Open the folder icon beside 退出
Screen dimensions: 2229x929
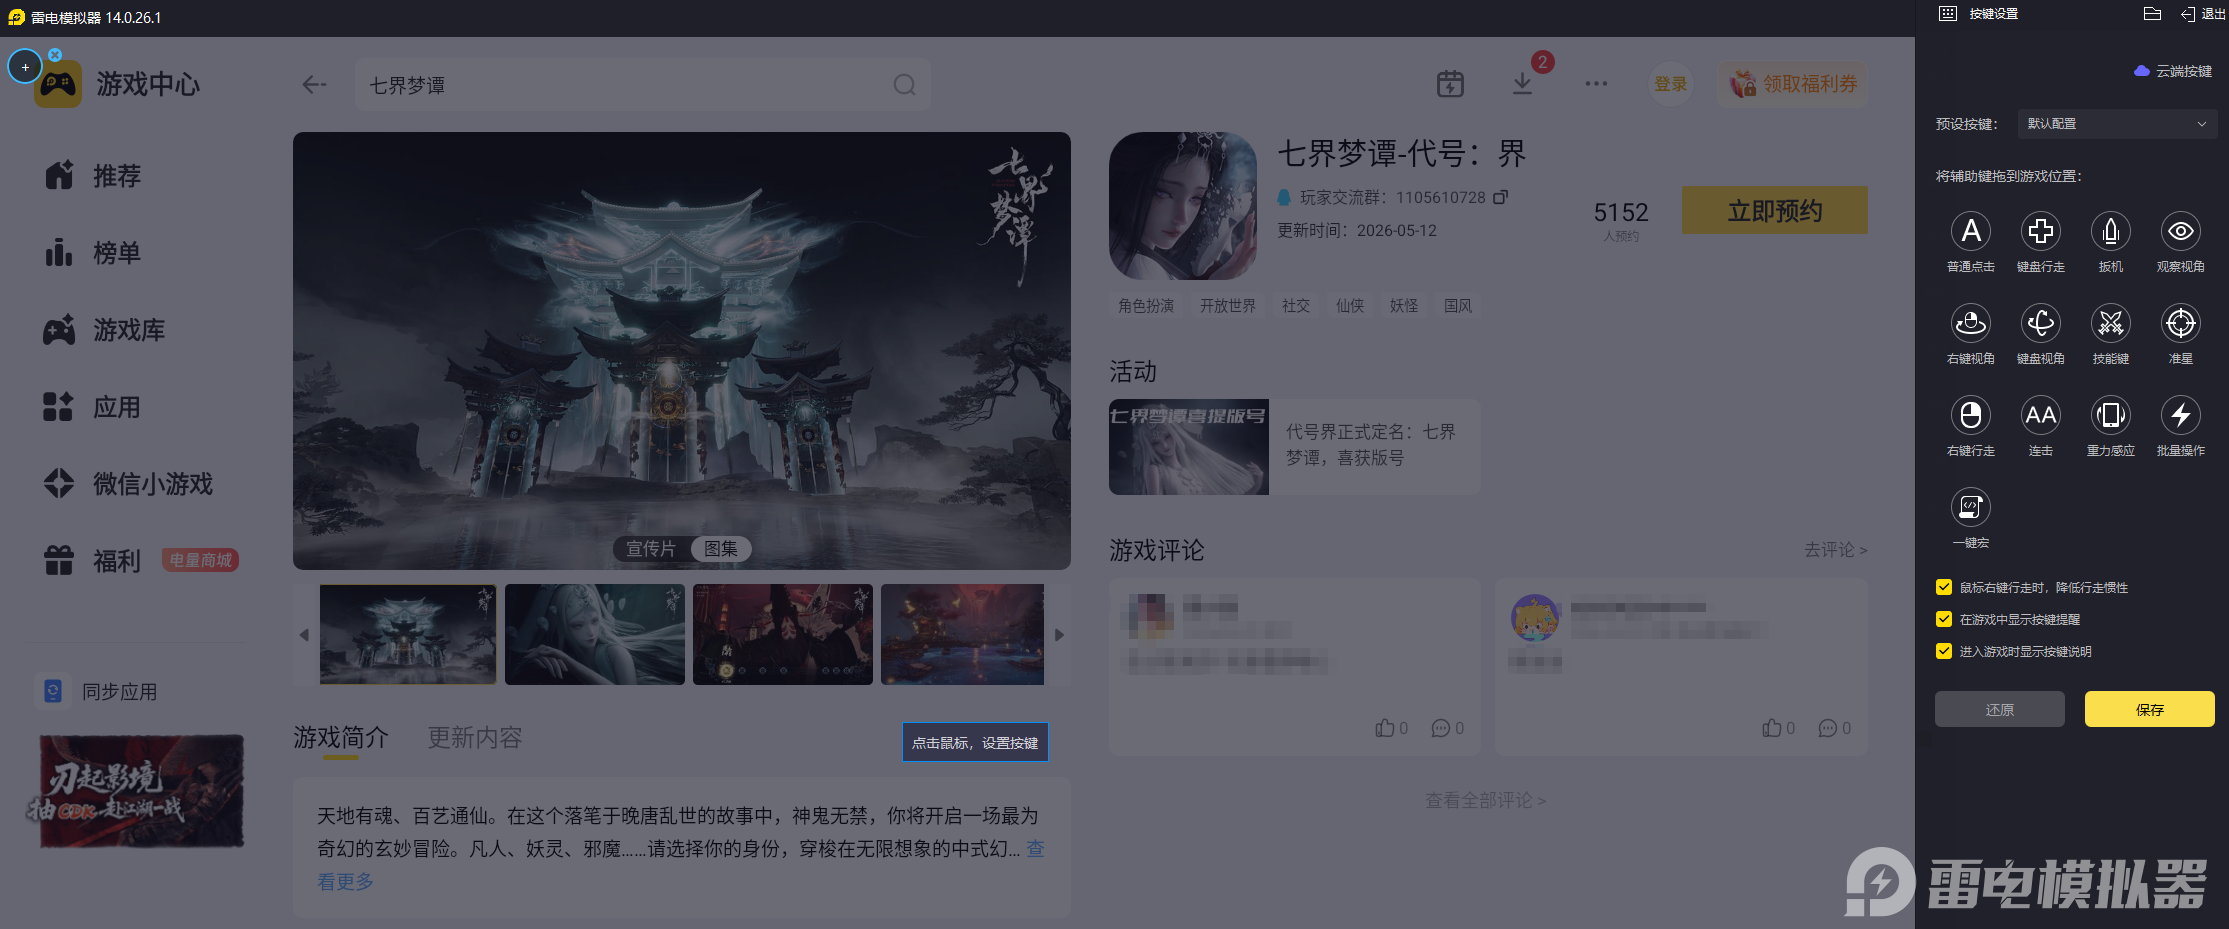[x=2152, y=14]
